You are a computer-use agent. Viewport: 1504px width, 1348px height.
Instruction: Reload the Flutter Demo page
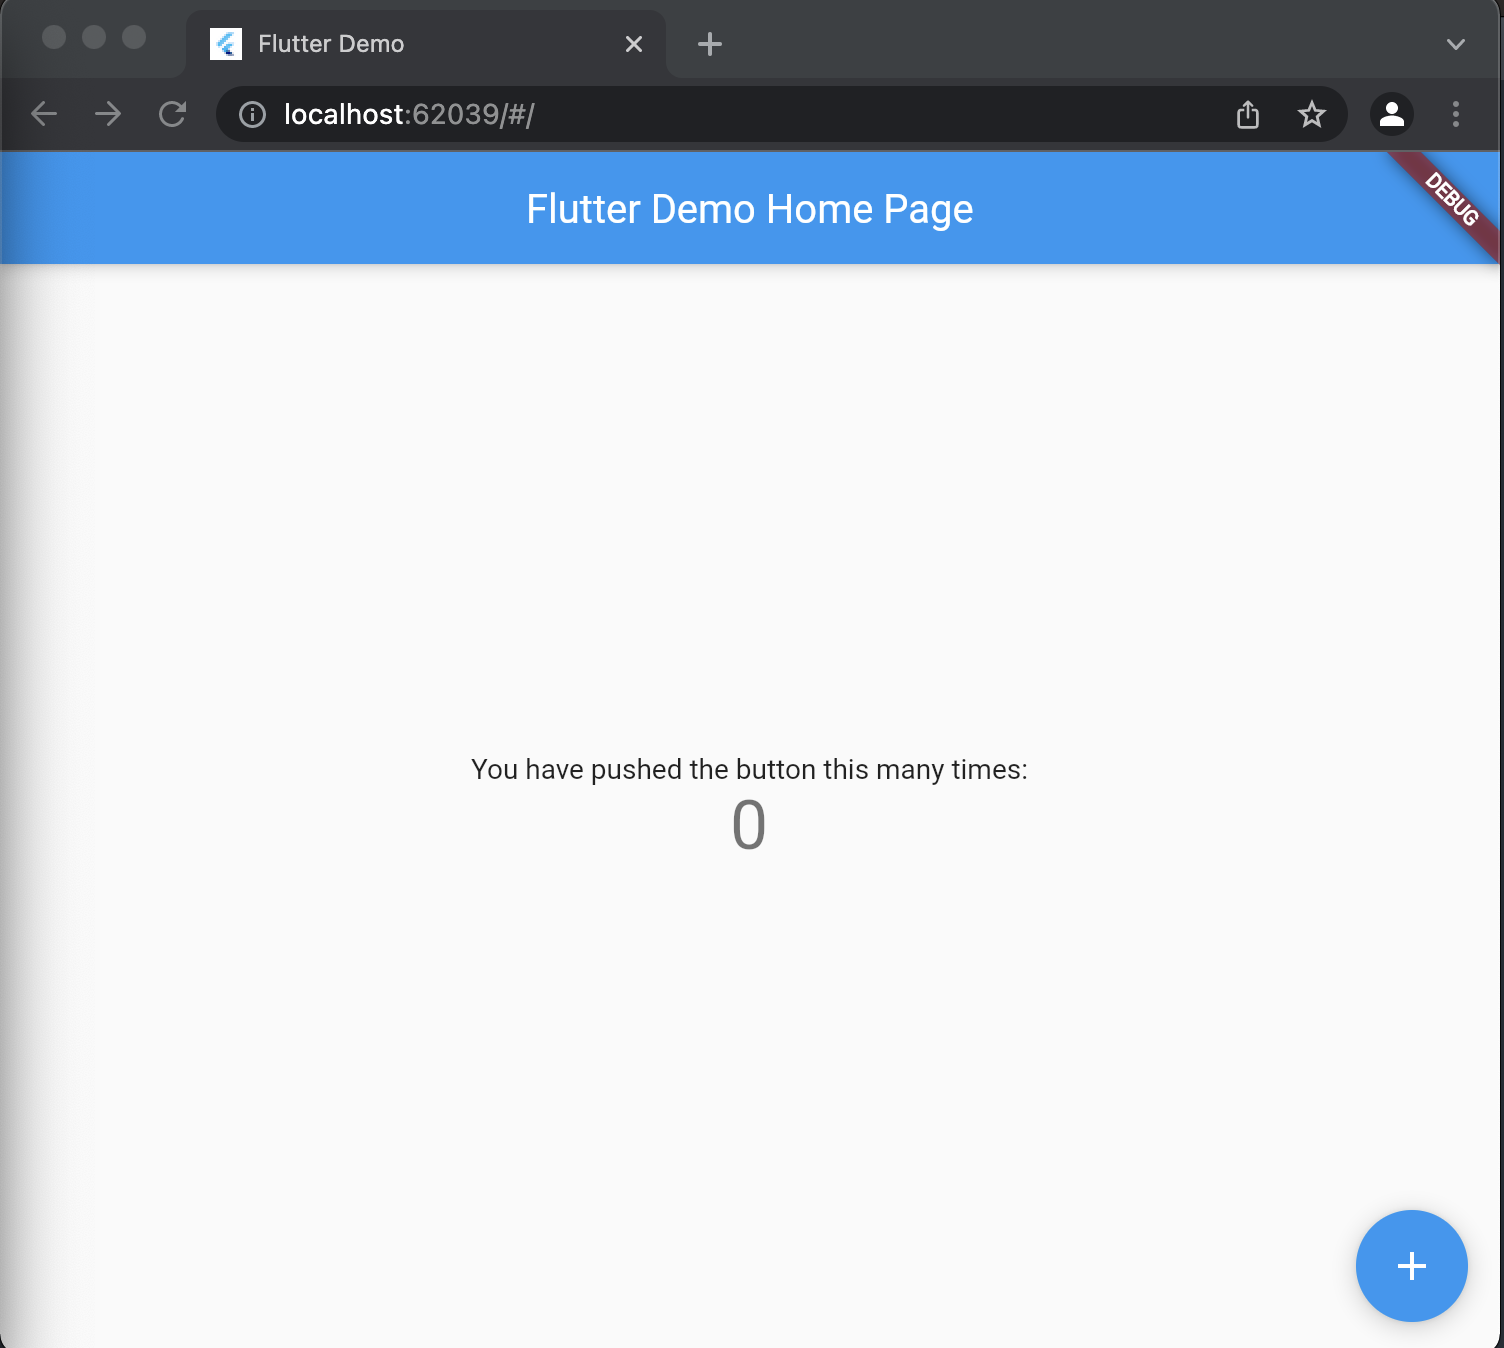172,114
